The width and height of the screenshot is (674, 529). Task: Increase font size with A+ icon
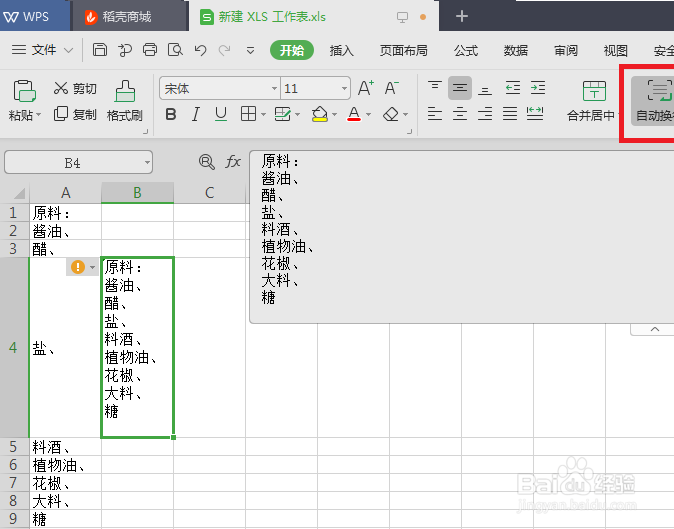(366, 88)
